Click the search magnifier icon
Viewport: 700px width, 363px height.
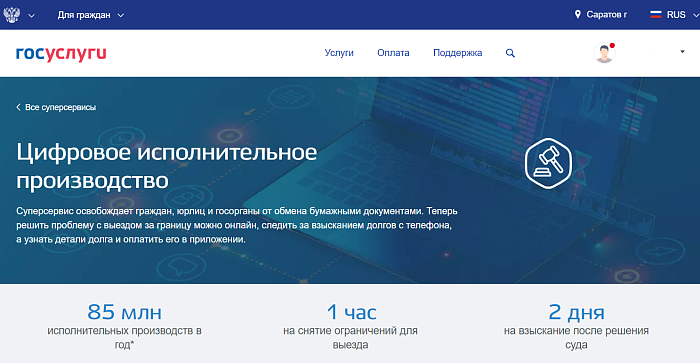510,53
